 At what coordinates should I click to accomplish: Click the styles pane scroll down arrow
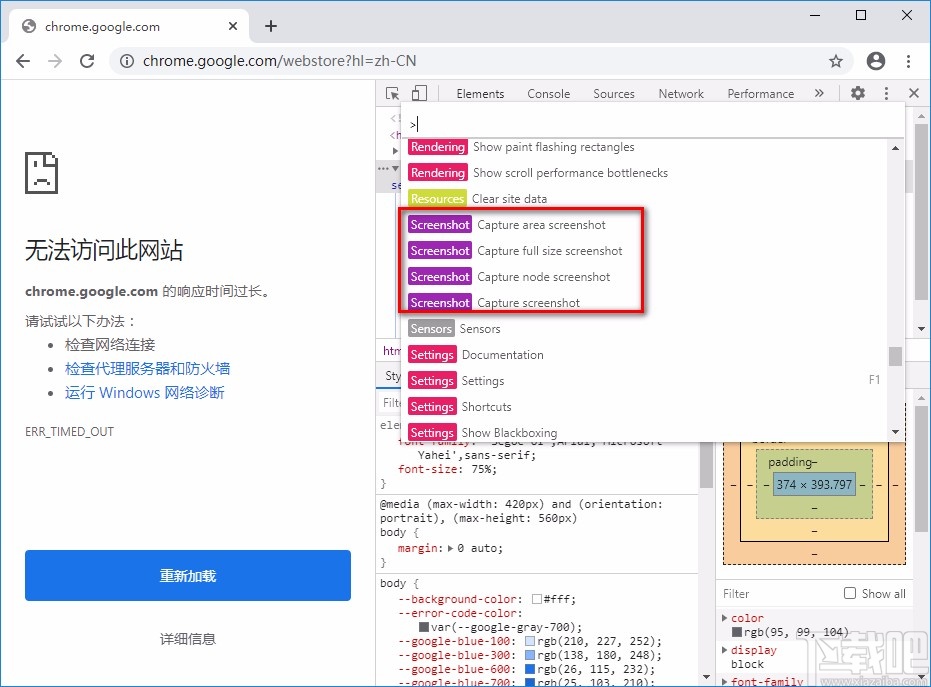[706, 676]
